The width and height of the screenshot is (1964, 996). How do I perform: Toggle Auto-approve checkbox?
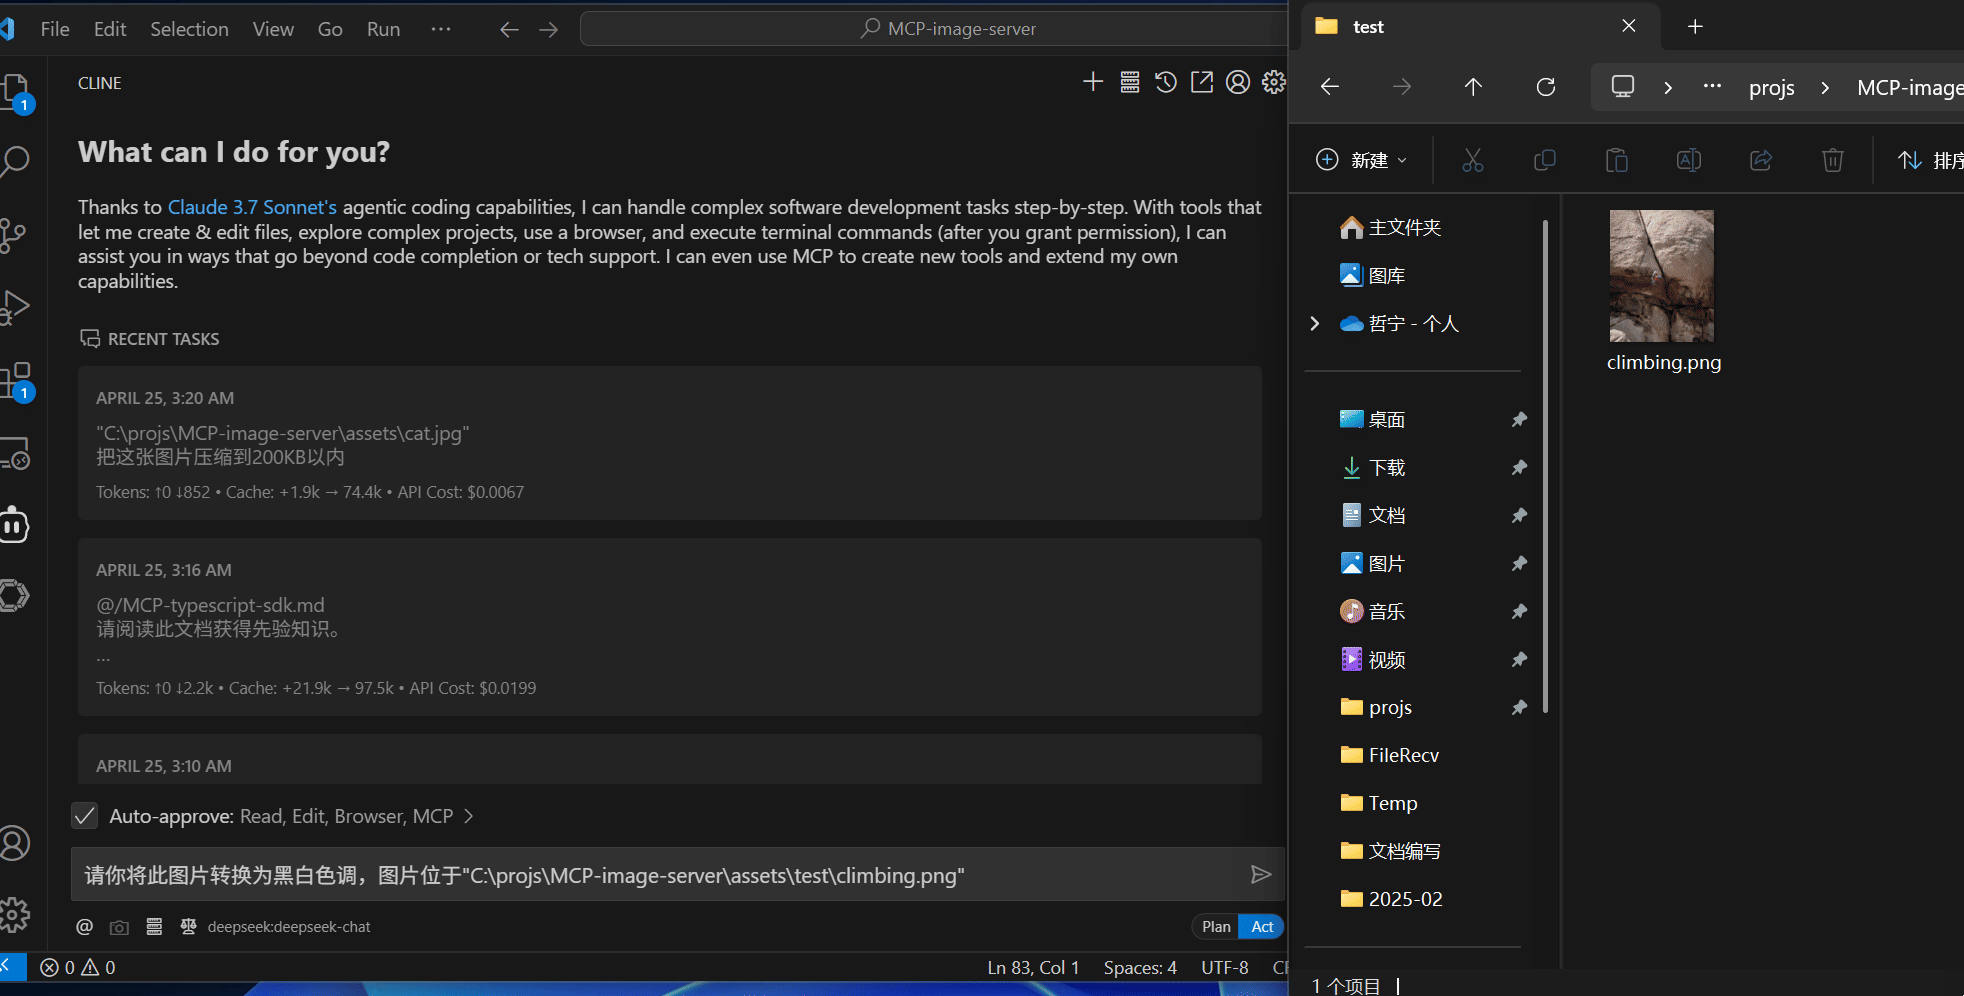(x=85, y=816)
